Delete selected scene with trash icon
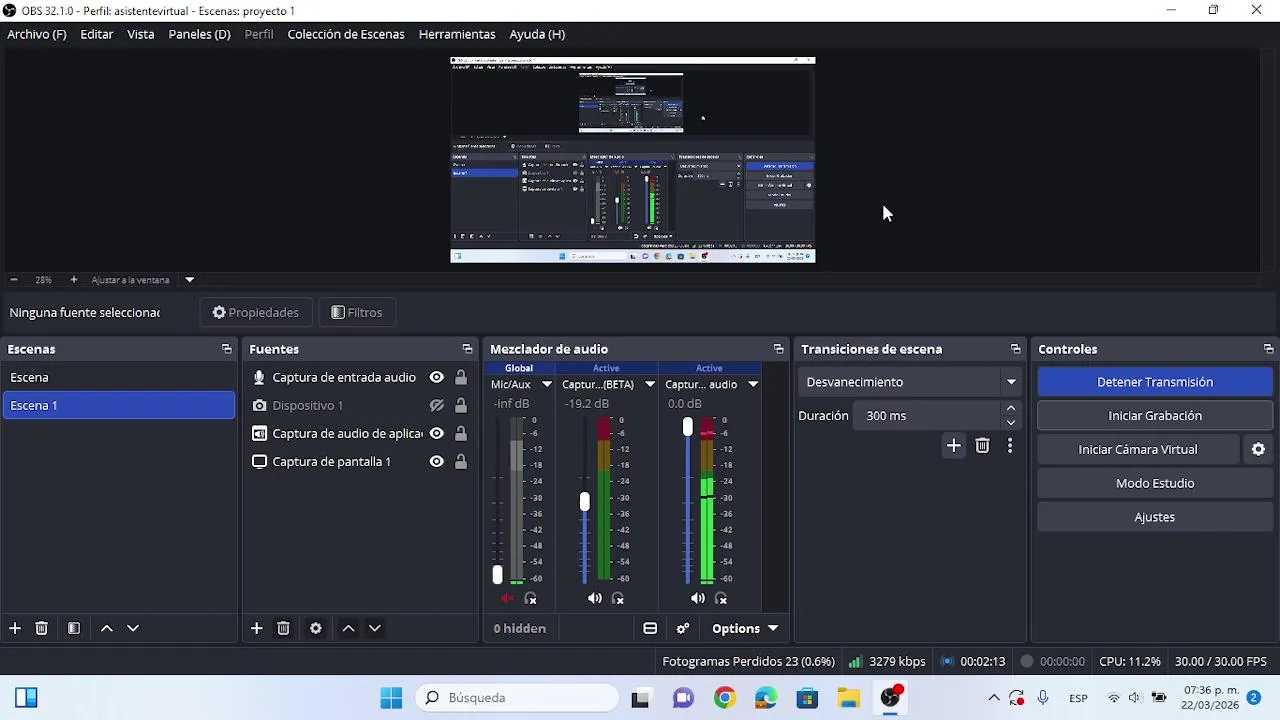 point(42,628)
